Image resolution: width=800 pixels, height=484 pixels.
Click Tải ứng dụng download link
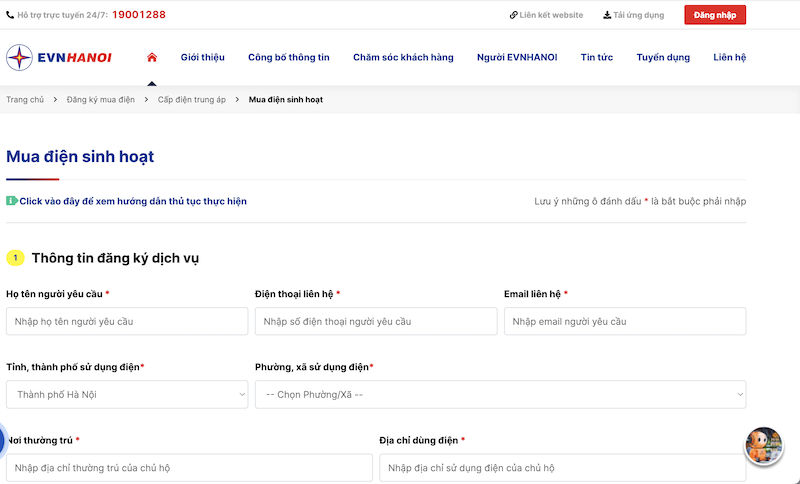tap(634, 15)
